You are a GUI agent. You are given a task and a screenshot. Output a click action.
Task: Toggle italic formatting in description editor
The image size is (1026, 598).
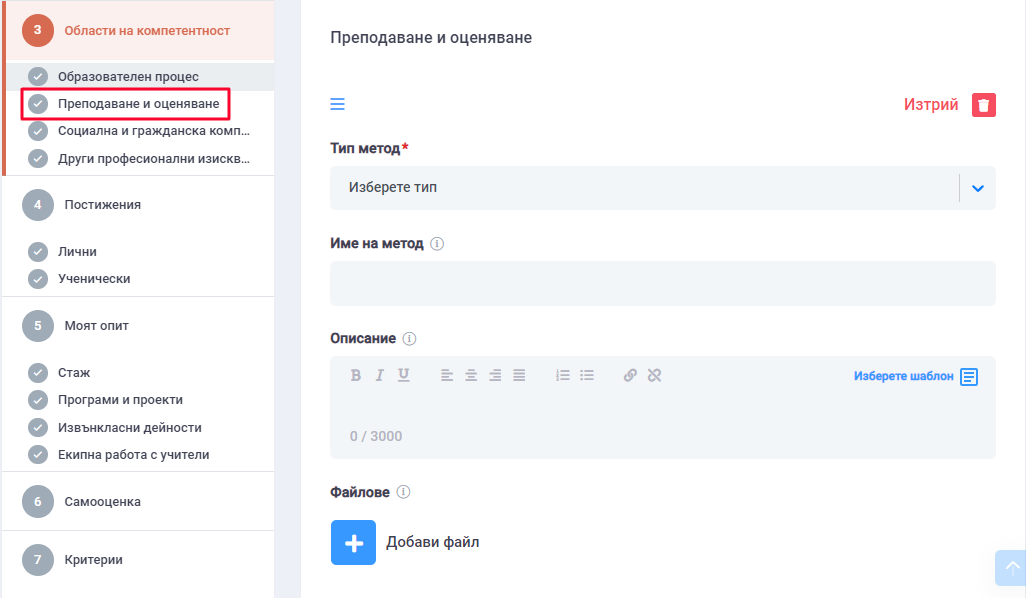pos(380,376)
